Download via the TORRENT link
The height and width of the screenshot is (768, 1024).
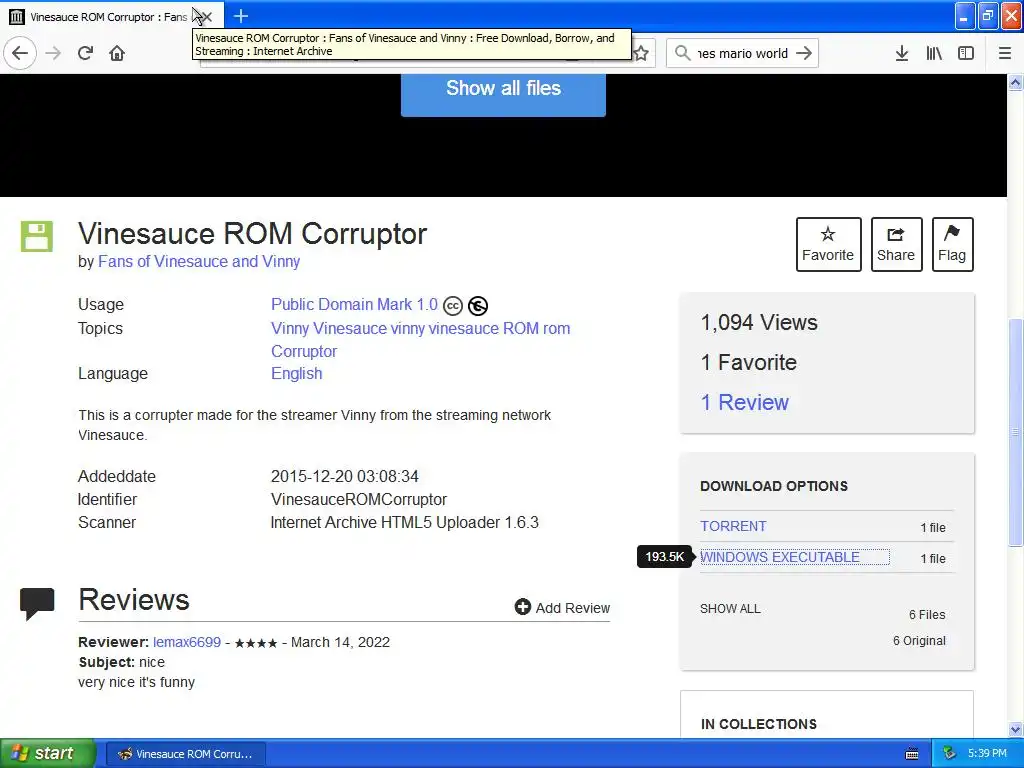[x=733, y=526]
